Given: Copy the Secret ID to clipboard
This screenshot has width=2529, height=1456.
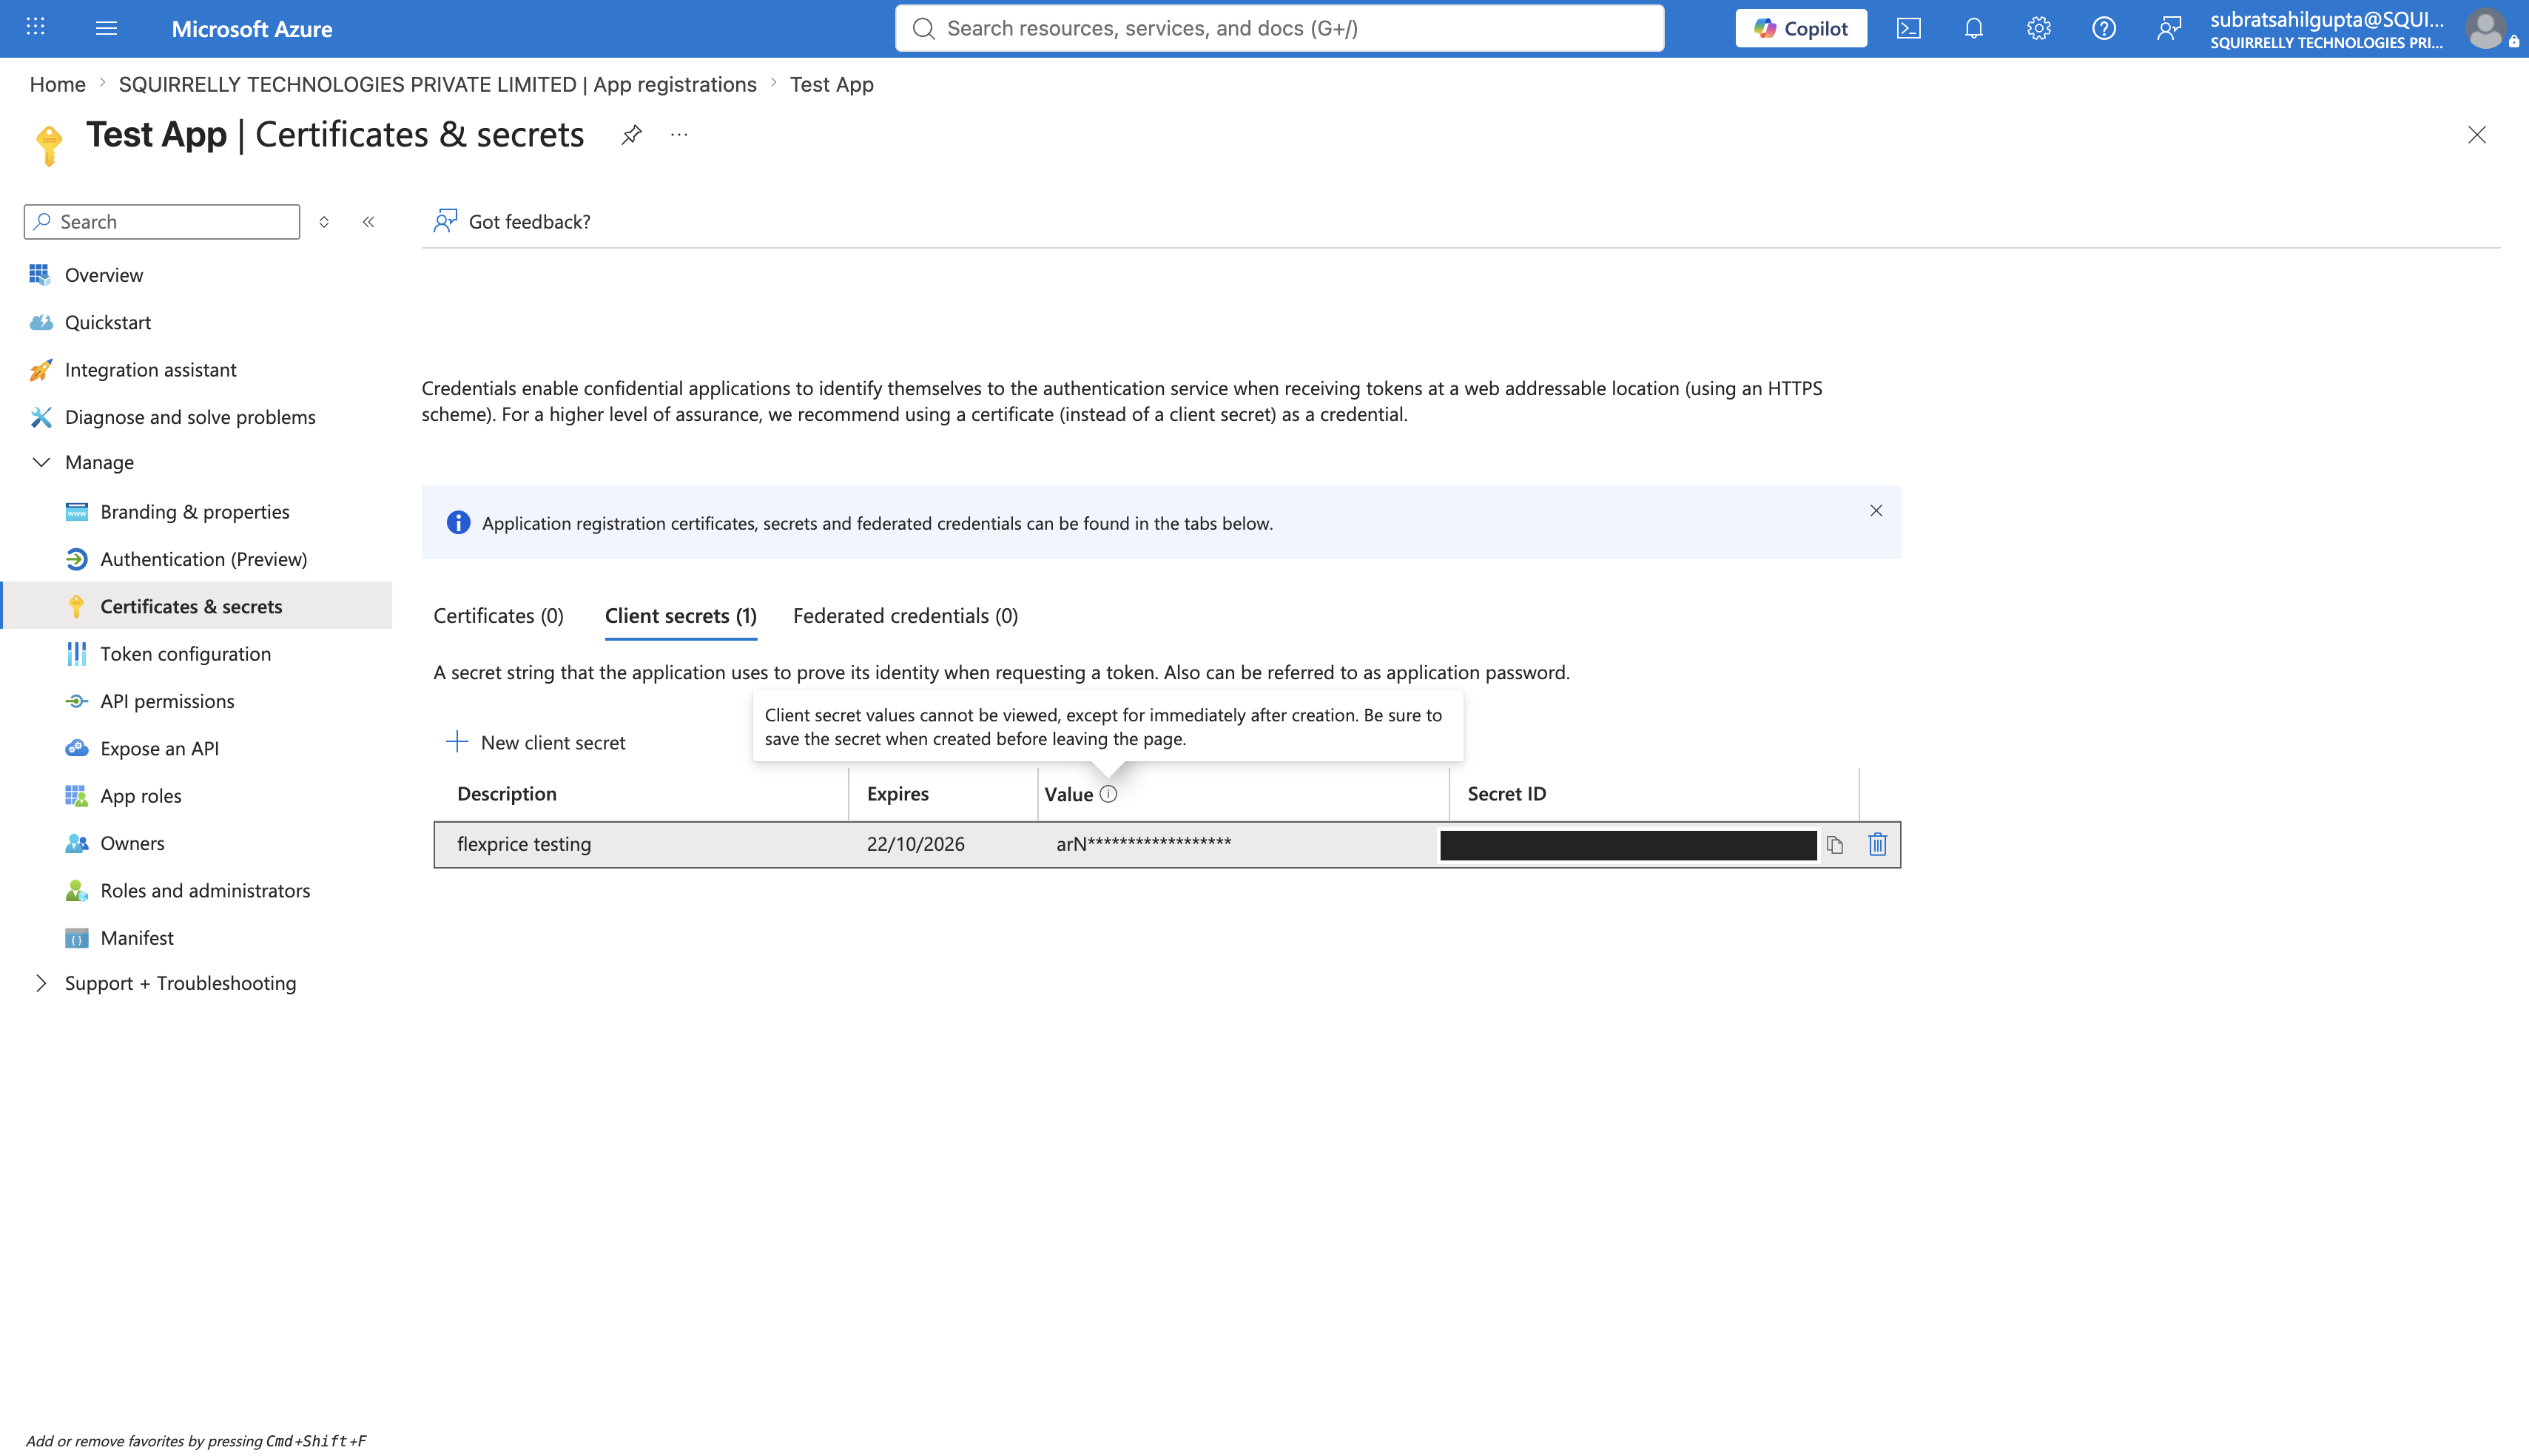Looking at the screenshot, I should (1835, 845).
